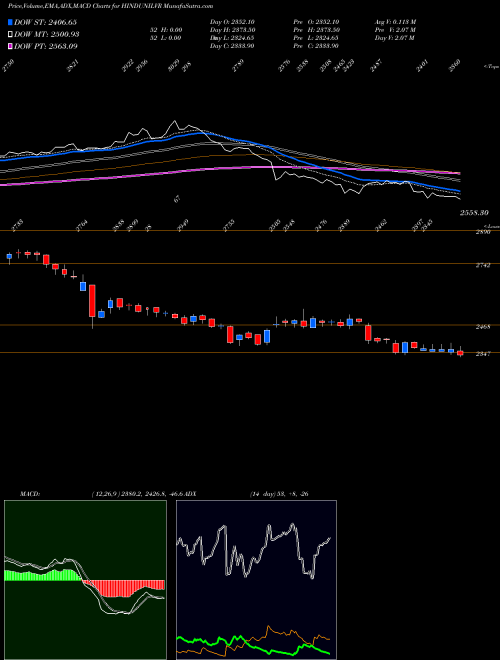Image resolution: width=500 pixels, height=660 pixels.
Task: Click the white DOW MT legend swatch
Action: pyautogui.click(x=11, y=35)
